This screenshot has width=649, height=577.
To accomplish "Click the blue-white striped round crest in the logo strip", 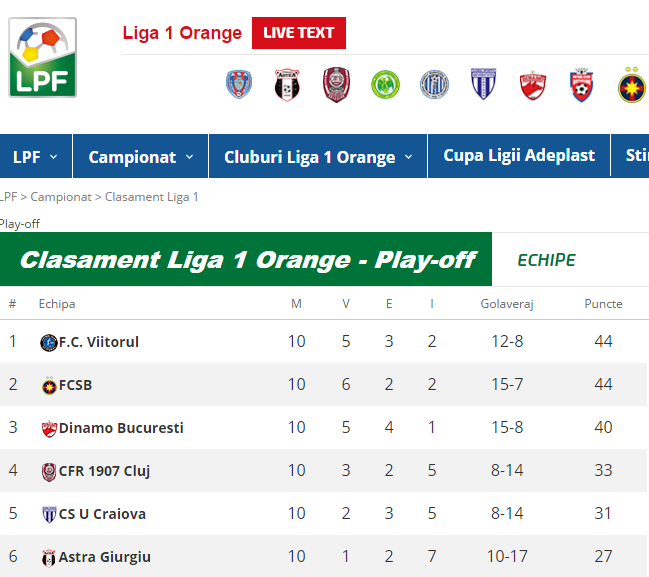I will pyautogui.click(x=434, y=85).
